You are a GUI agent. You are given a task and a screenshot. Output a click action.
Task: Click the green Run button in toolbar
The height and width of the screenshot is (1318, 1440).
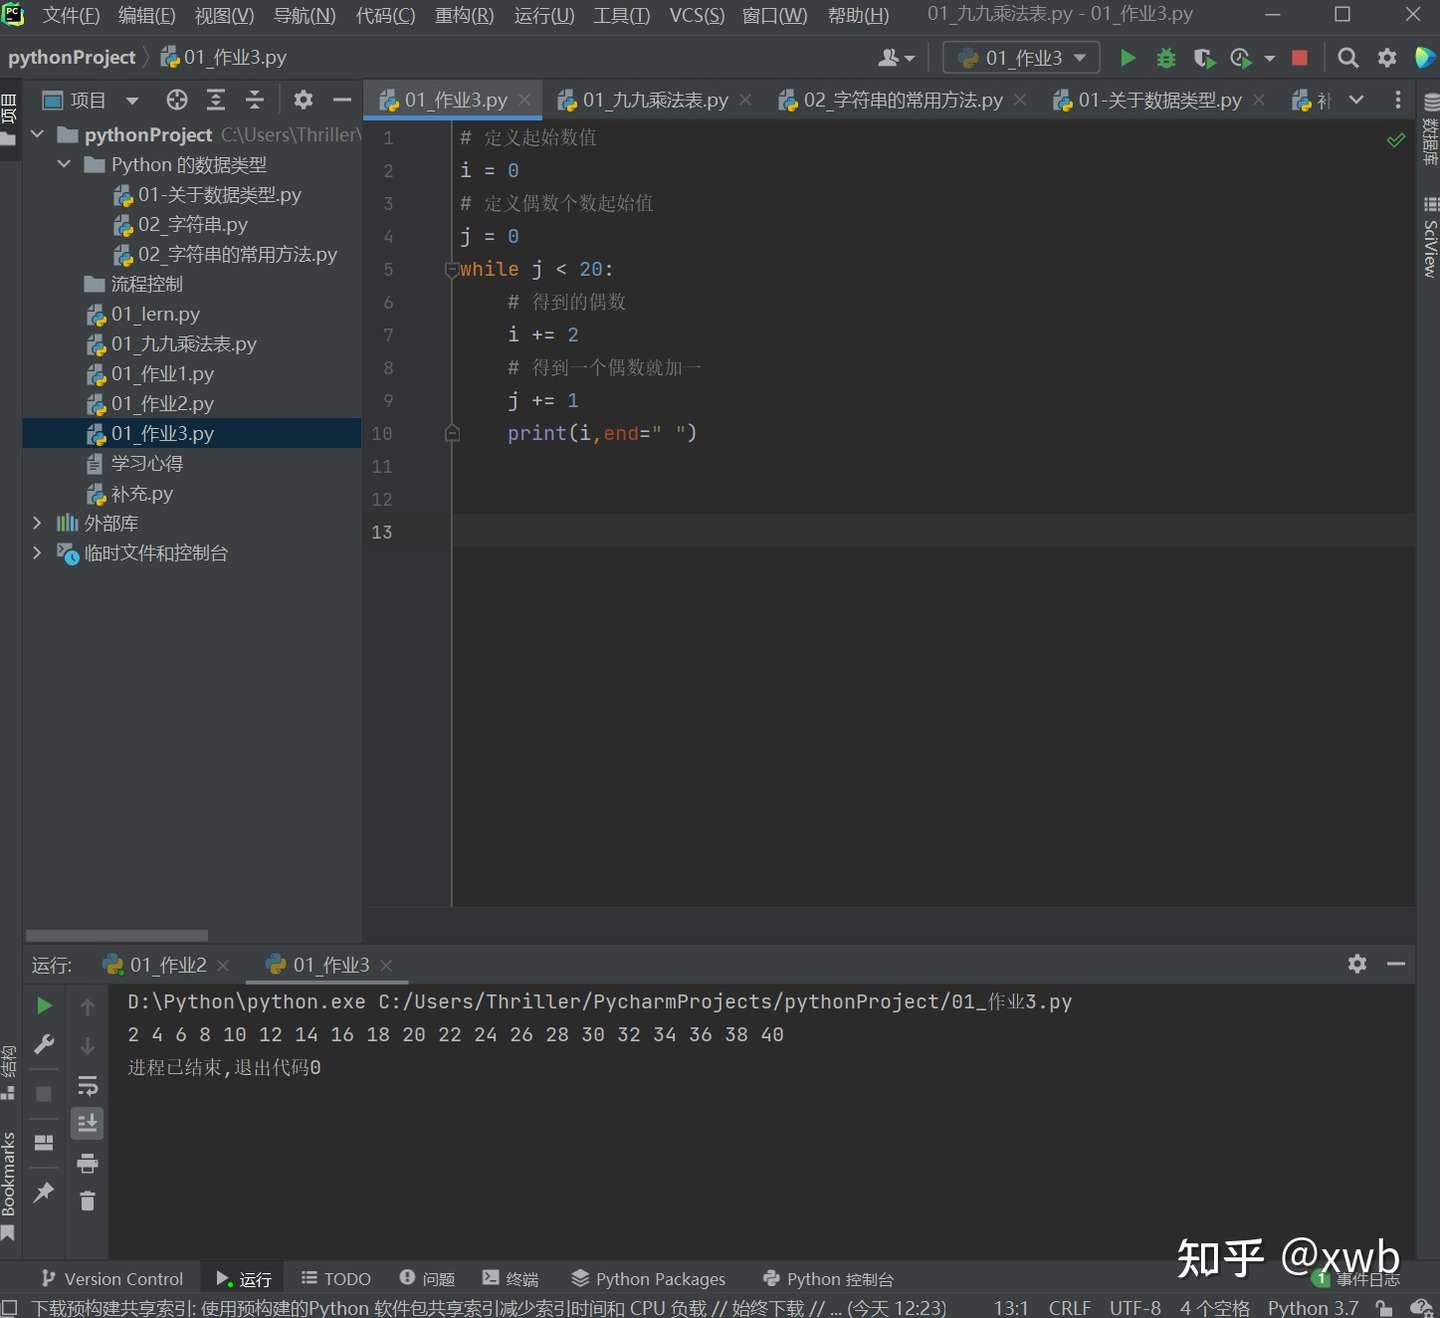pos(1127,58)
